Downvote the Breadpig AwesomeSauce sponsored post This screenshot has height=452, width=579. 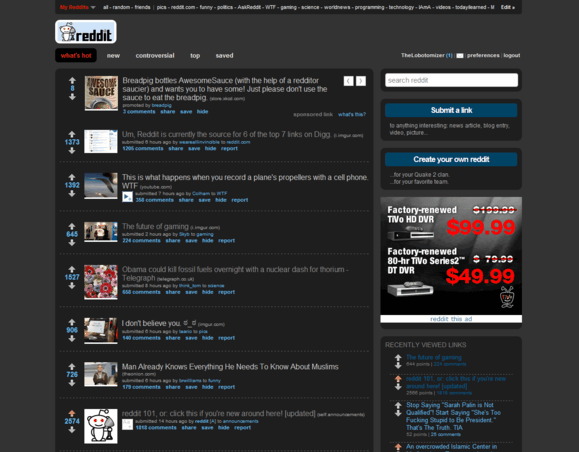coord(72,97)
